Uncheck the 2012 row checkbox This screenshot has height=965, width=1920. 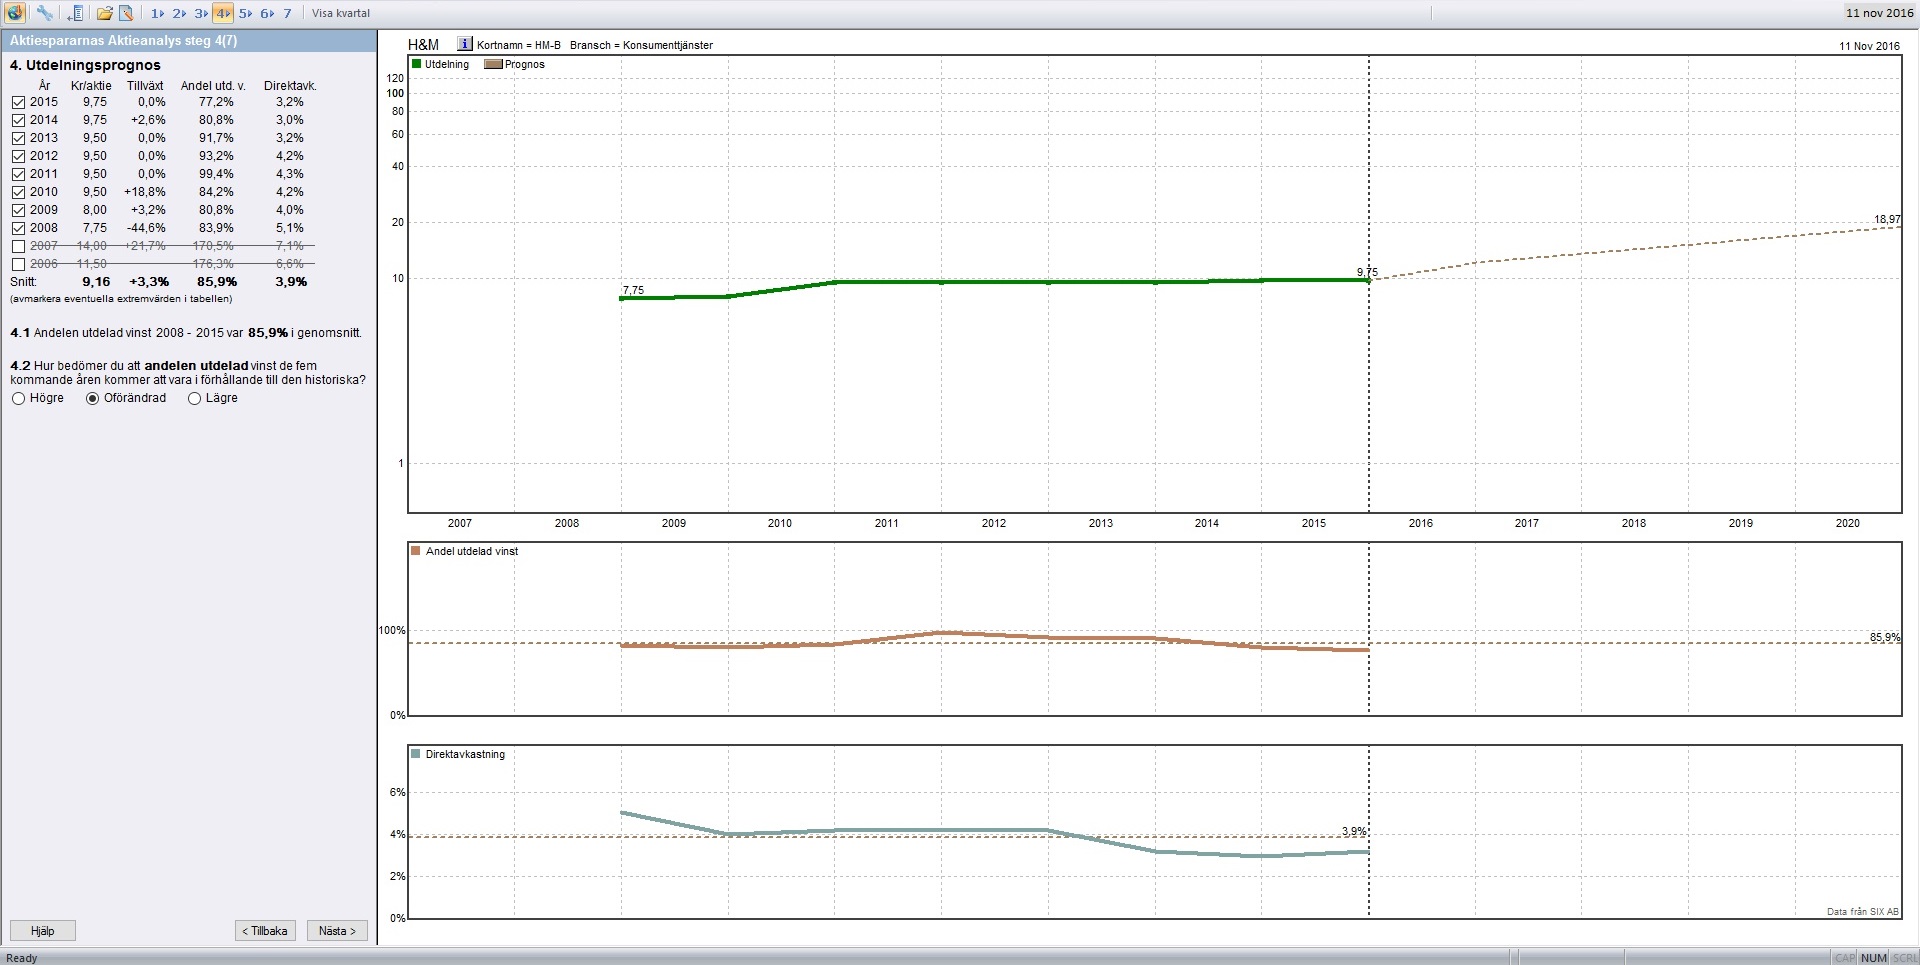pos(18,156)
